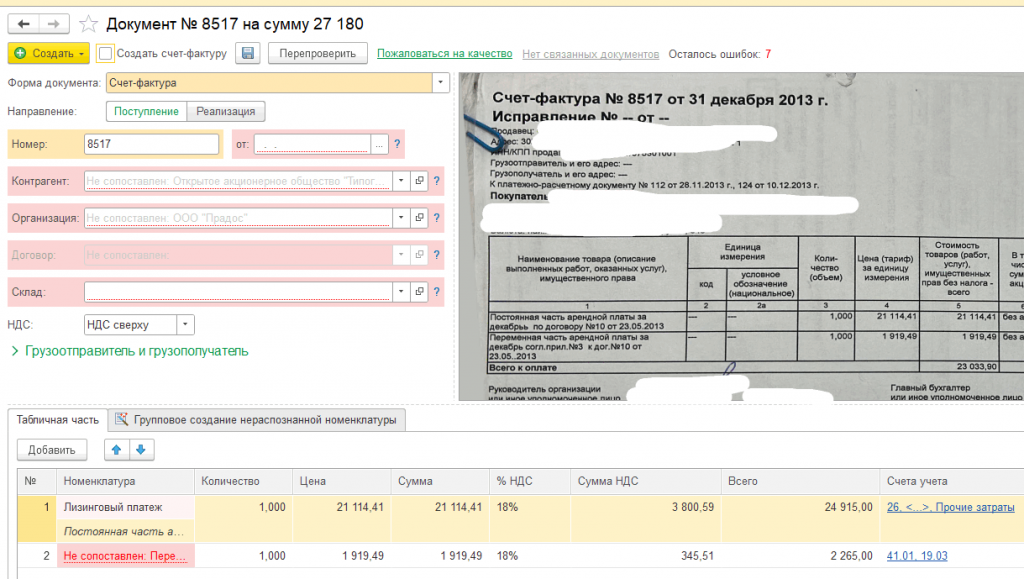Open the Контрагент dropdown list
The width and height of the screenshot is (1024, 579).
tap(401, 181)
